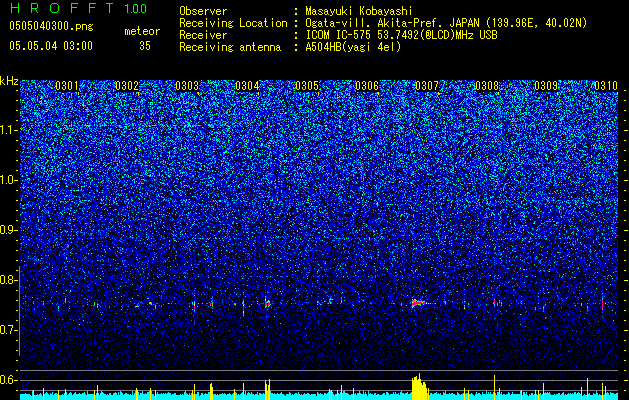
Task: Click the meteor label
Action: tap(142, 31)
